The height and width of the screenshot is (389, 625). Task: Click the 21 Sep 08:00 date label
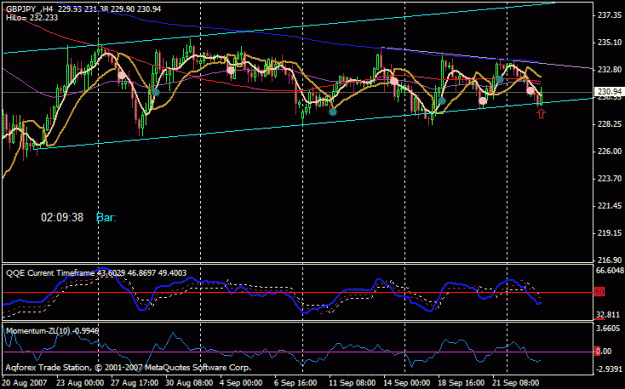517,383
